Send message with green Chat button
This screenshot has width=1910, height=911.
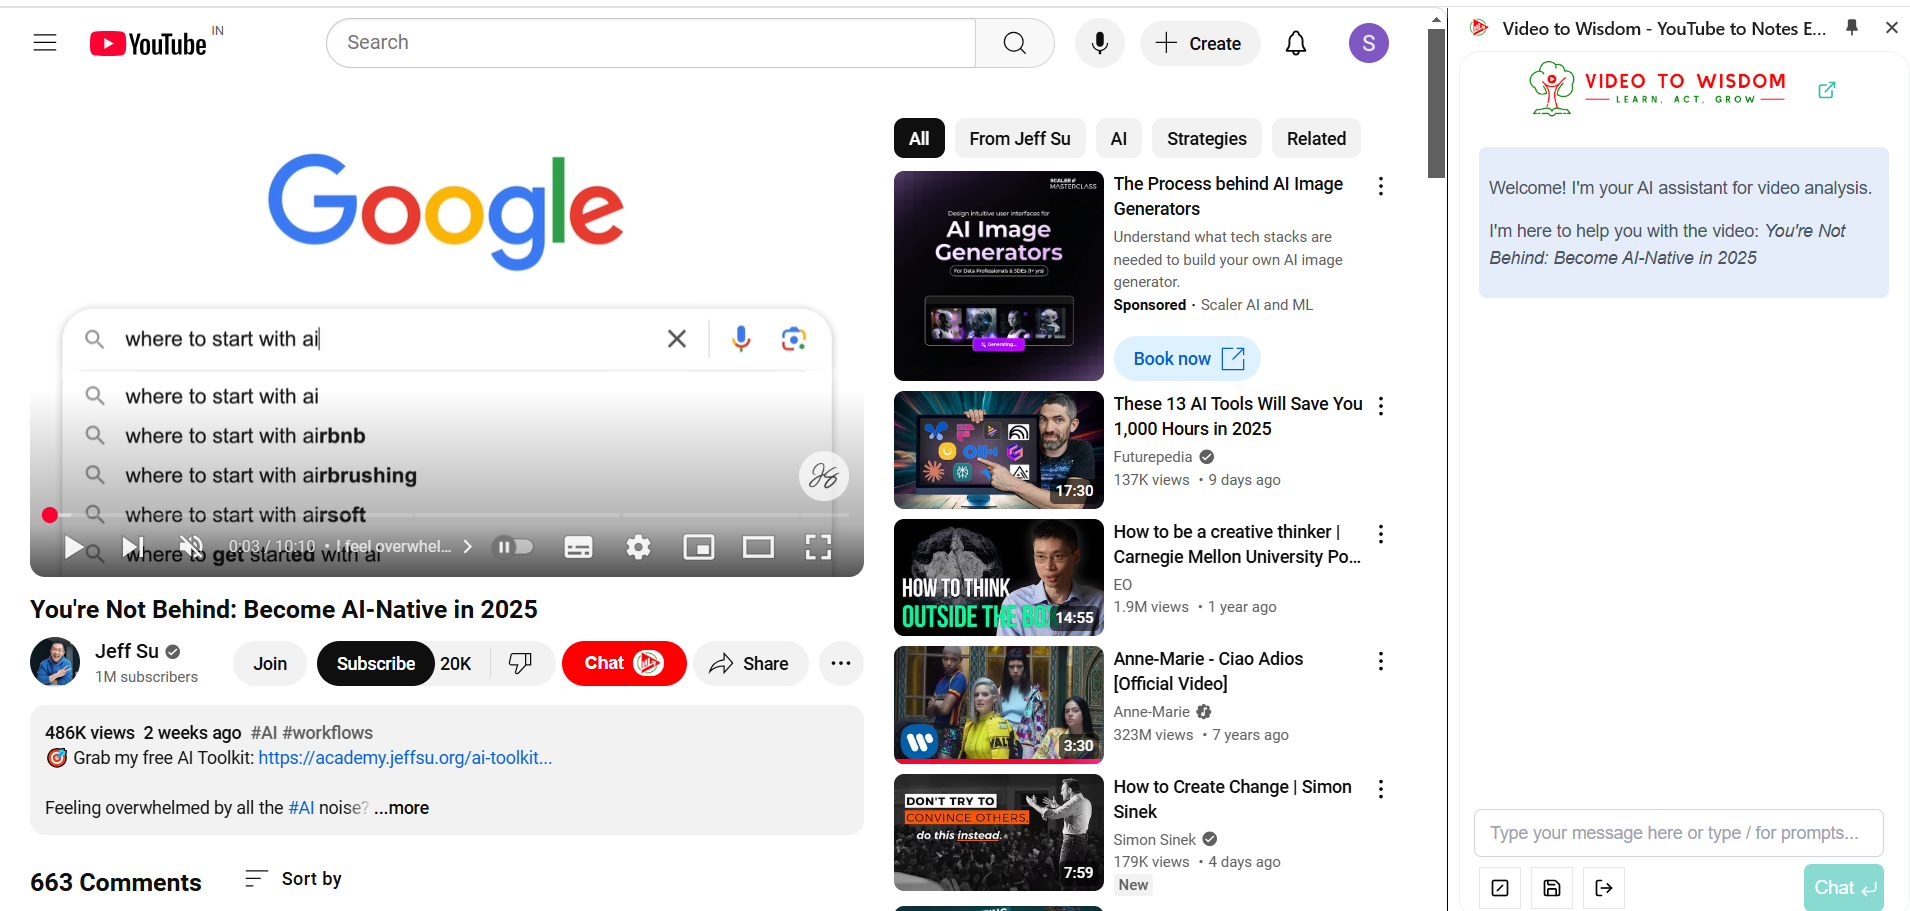(1844, 888)
